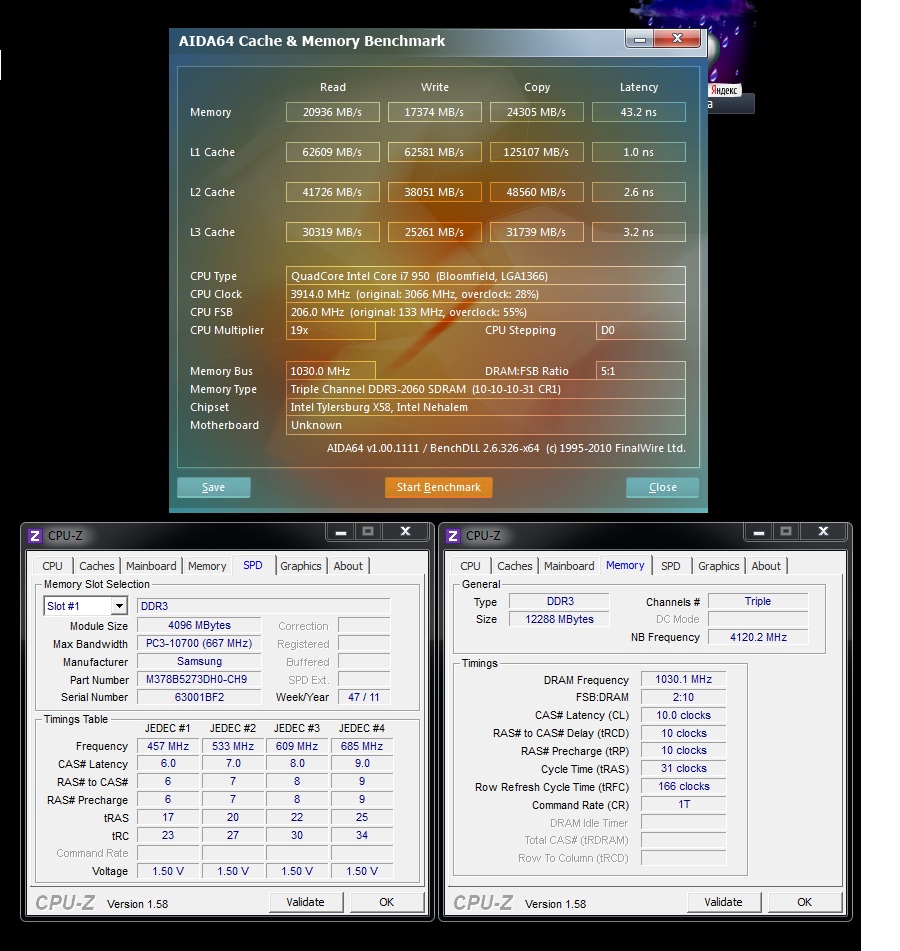Open About tab in right CPU-Z window
Screen dimensions: 900x951
click(766, 566)
